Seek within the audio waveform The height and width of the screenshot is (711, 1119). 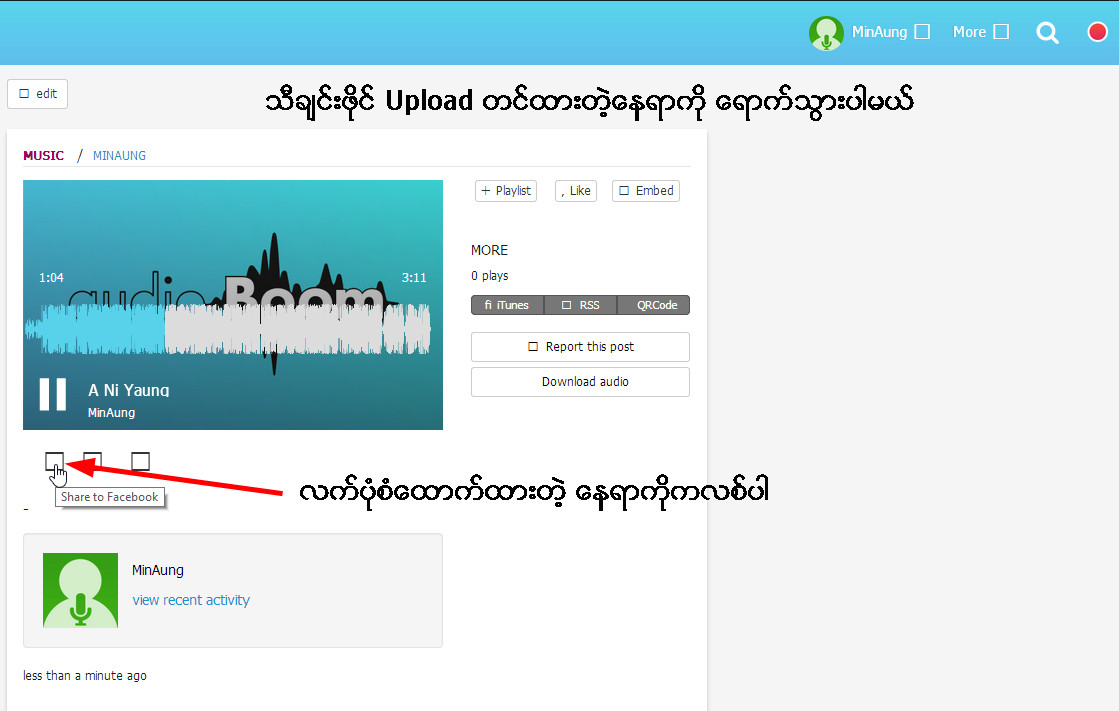click(x=228, y=329)
